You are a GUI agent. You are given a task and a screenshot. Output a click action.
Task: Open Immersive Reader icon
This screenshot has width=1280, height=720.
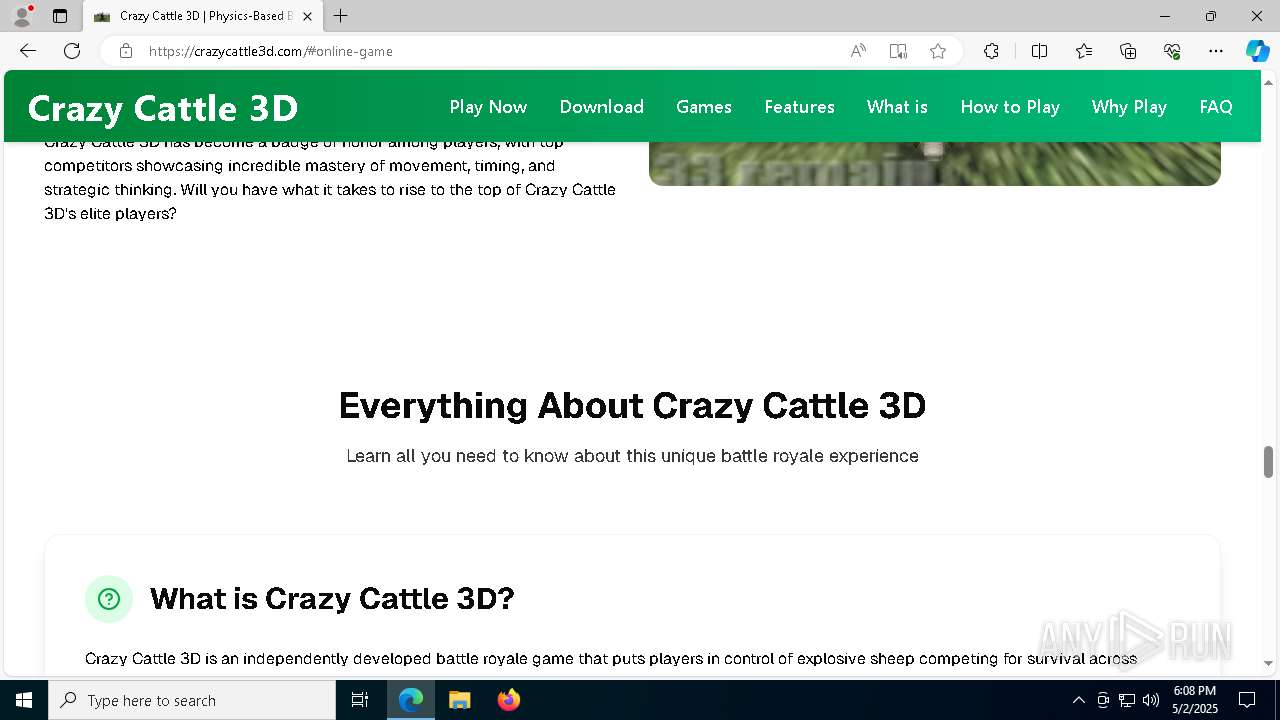click(x=898, y=51)
